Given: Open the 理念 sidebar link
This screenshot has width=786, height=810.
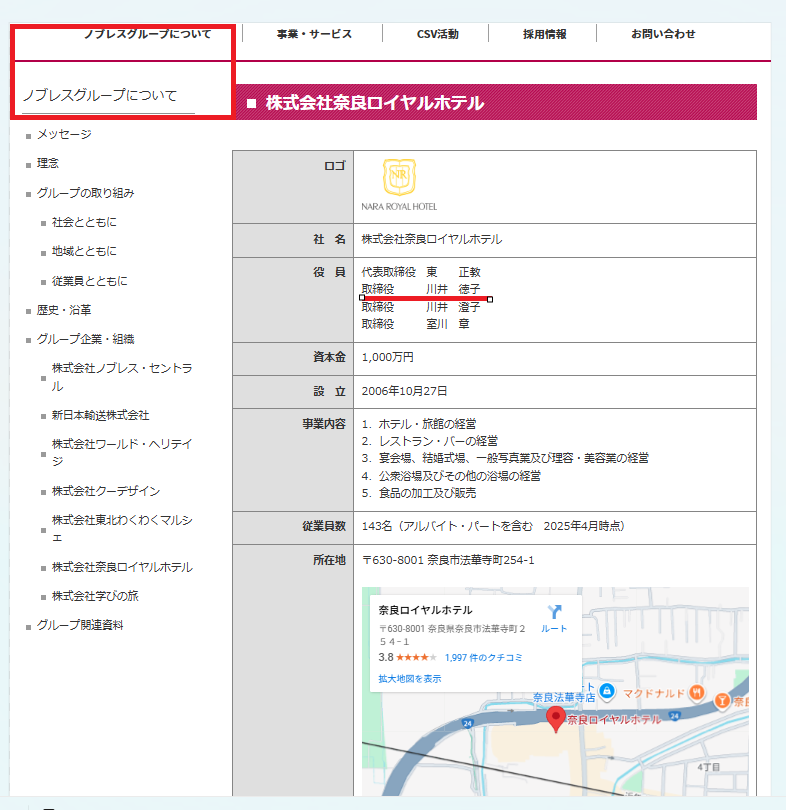Looking at the screenshot, I should 48,163.
